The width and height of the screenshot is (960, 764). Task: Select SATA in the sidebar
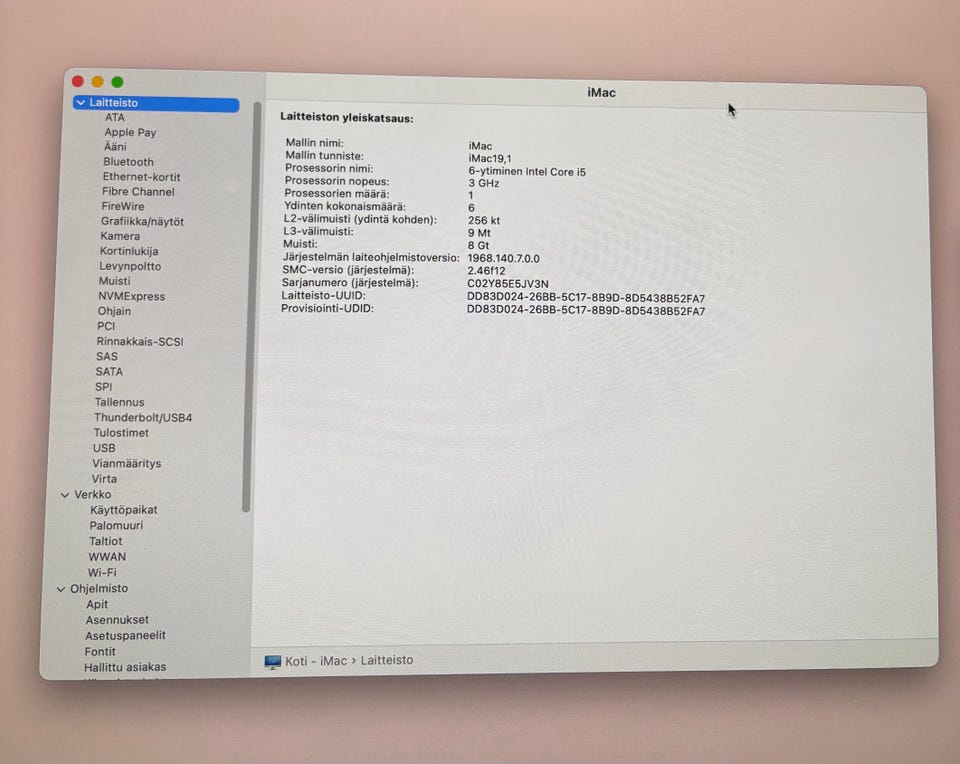pyautogui.click(x=109, y=372)
